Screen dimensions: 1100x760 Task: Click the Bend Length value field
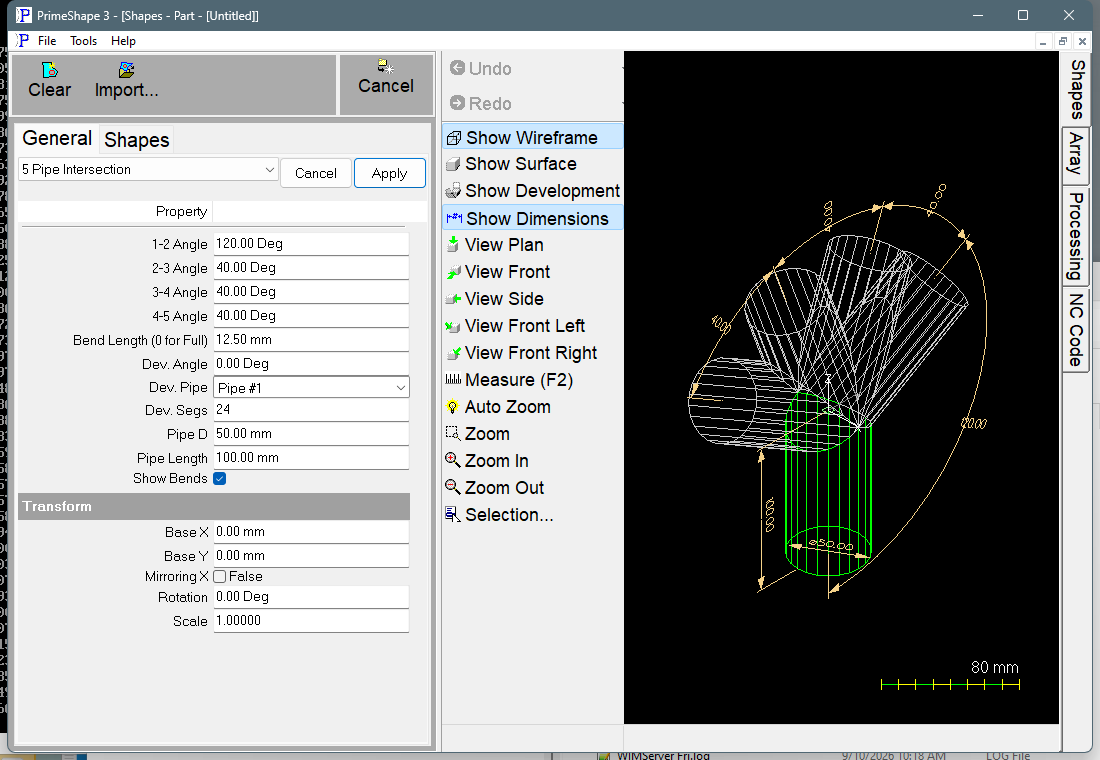(311, 340)
